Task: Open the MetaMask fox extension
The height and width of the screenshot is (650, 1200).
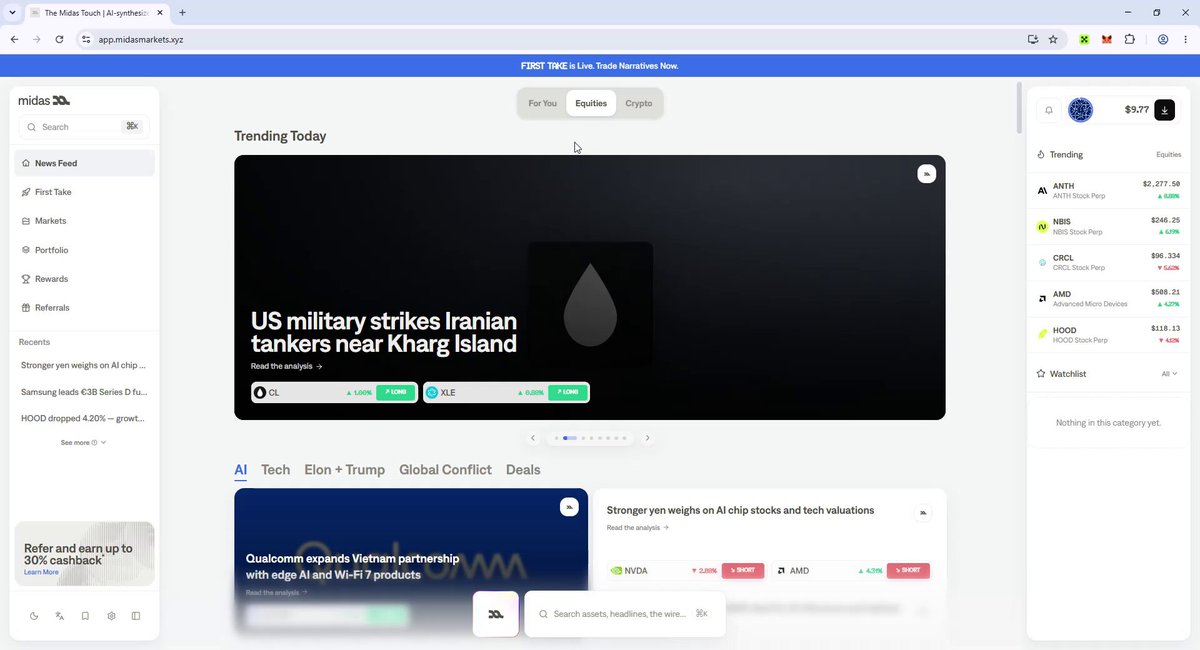Action: tap(1107, 39)
